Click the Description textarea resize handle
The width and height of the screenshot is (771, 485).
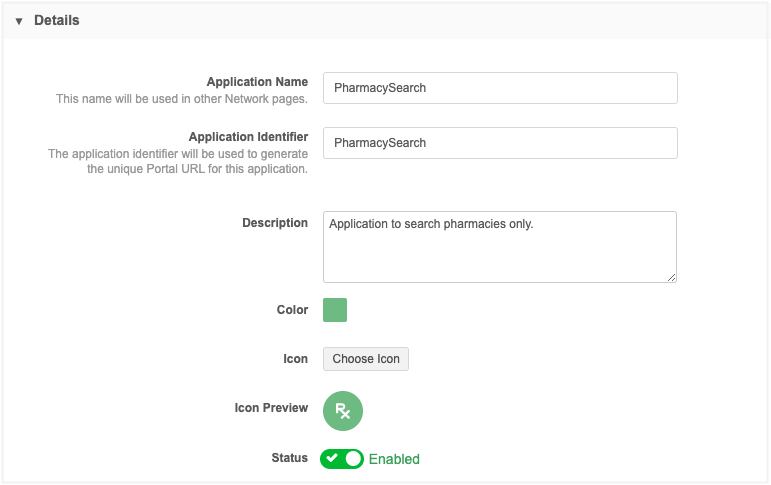point(671,277)
